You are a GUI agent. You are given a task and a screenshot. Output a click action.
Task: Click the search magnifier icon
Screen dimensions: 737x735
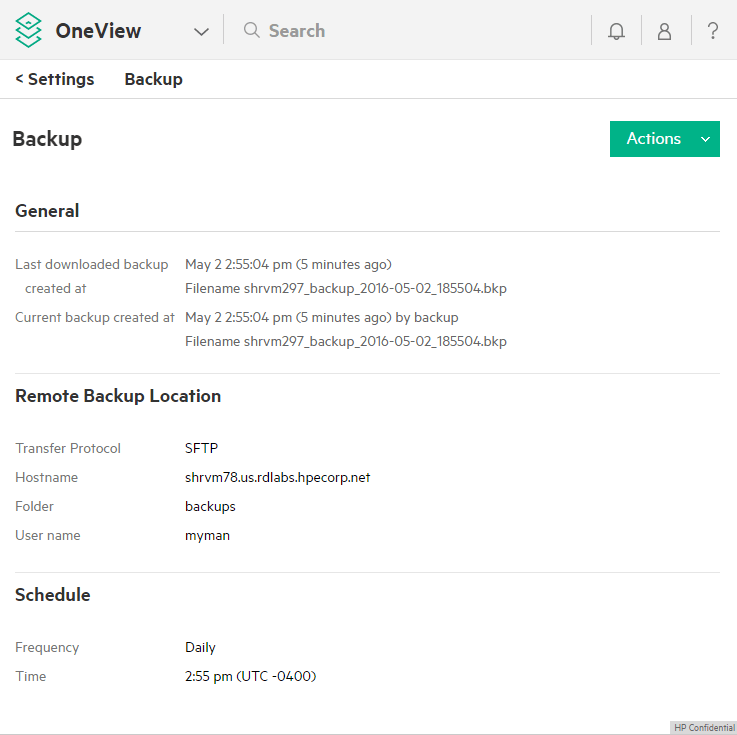tap(251, 30)
